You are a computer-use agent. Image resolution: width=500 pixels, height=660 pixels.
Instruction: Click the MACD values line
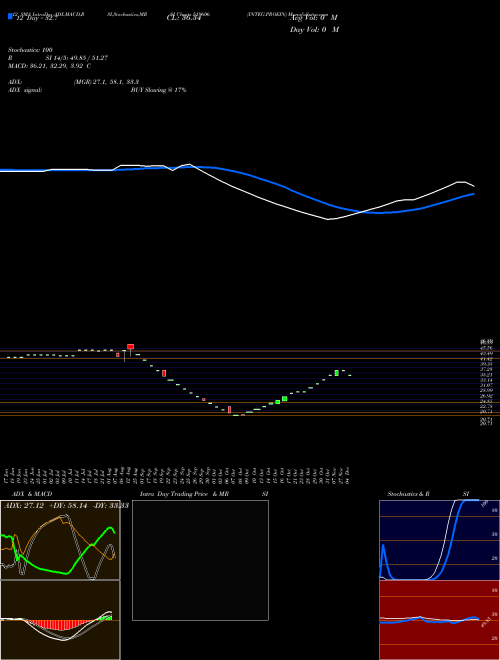click(50, 66)
